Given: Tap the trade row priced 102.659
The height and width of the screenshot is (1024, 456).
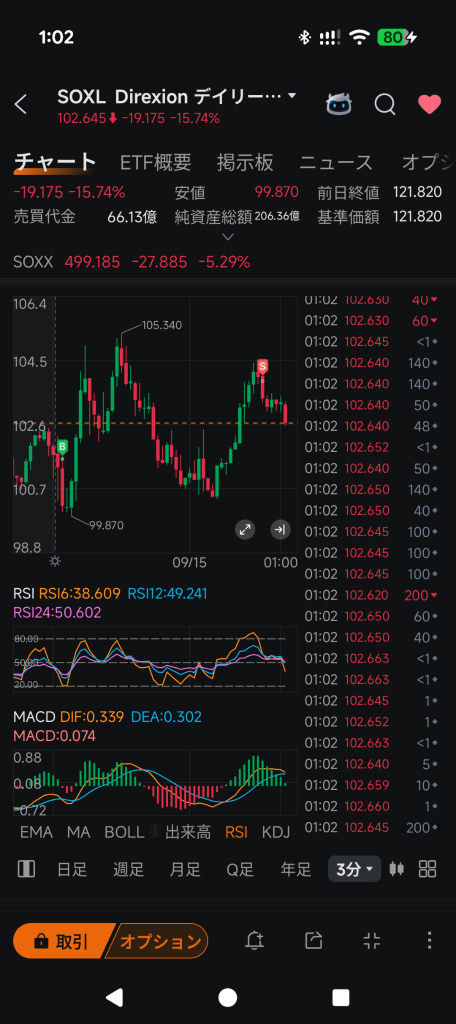Looking at the screenshot, I should [x=372, y=785].
